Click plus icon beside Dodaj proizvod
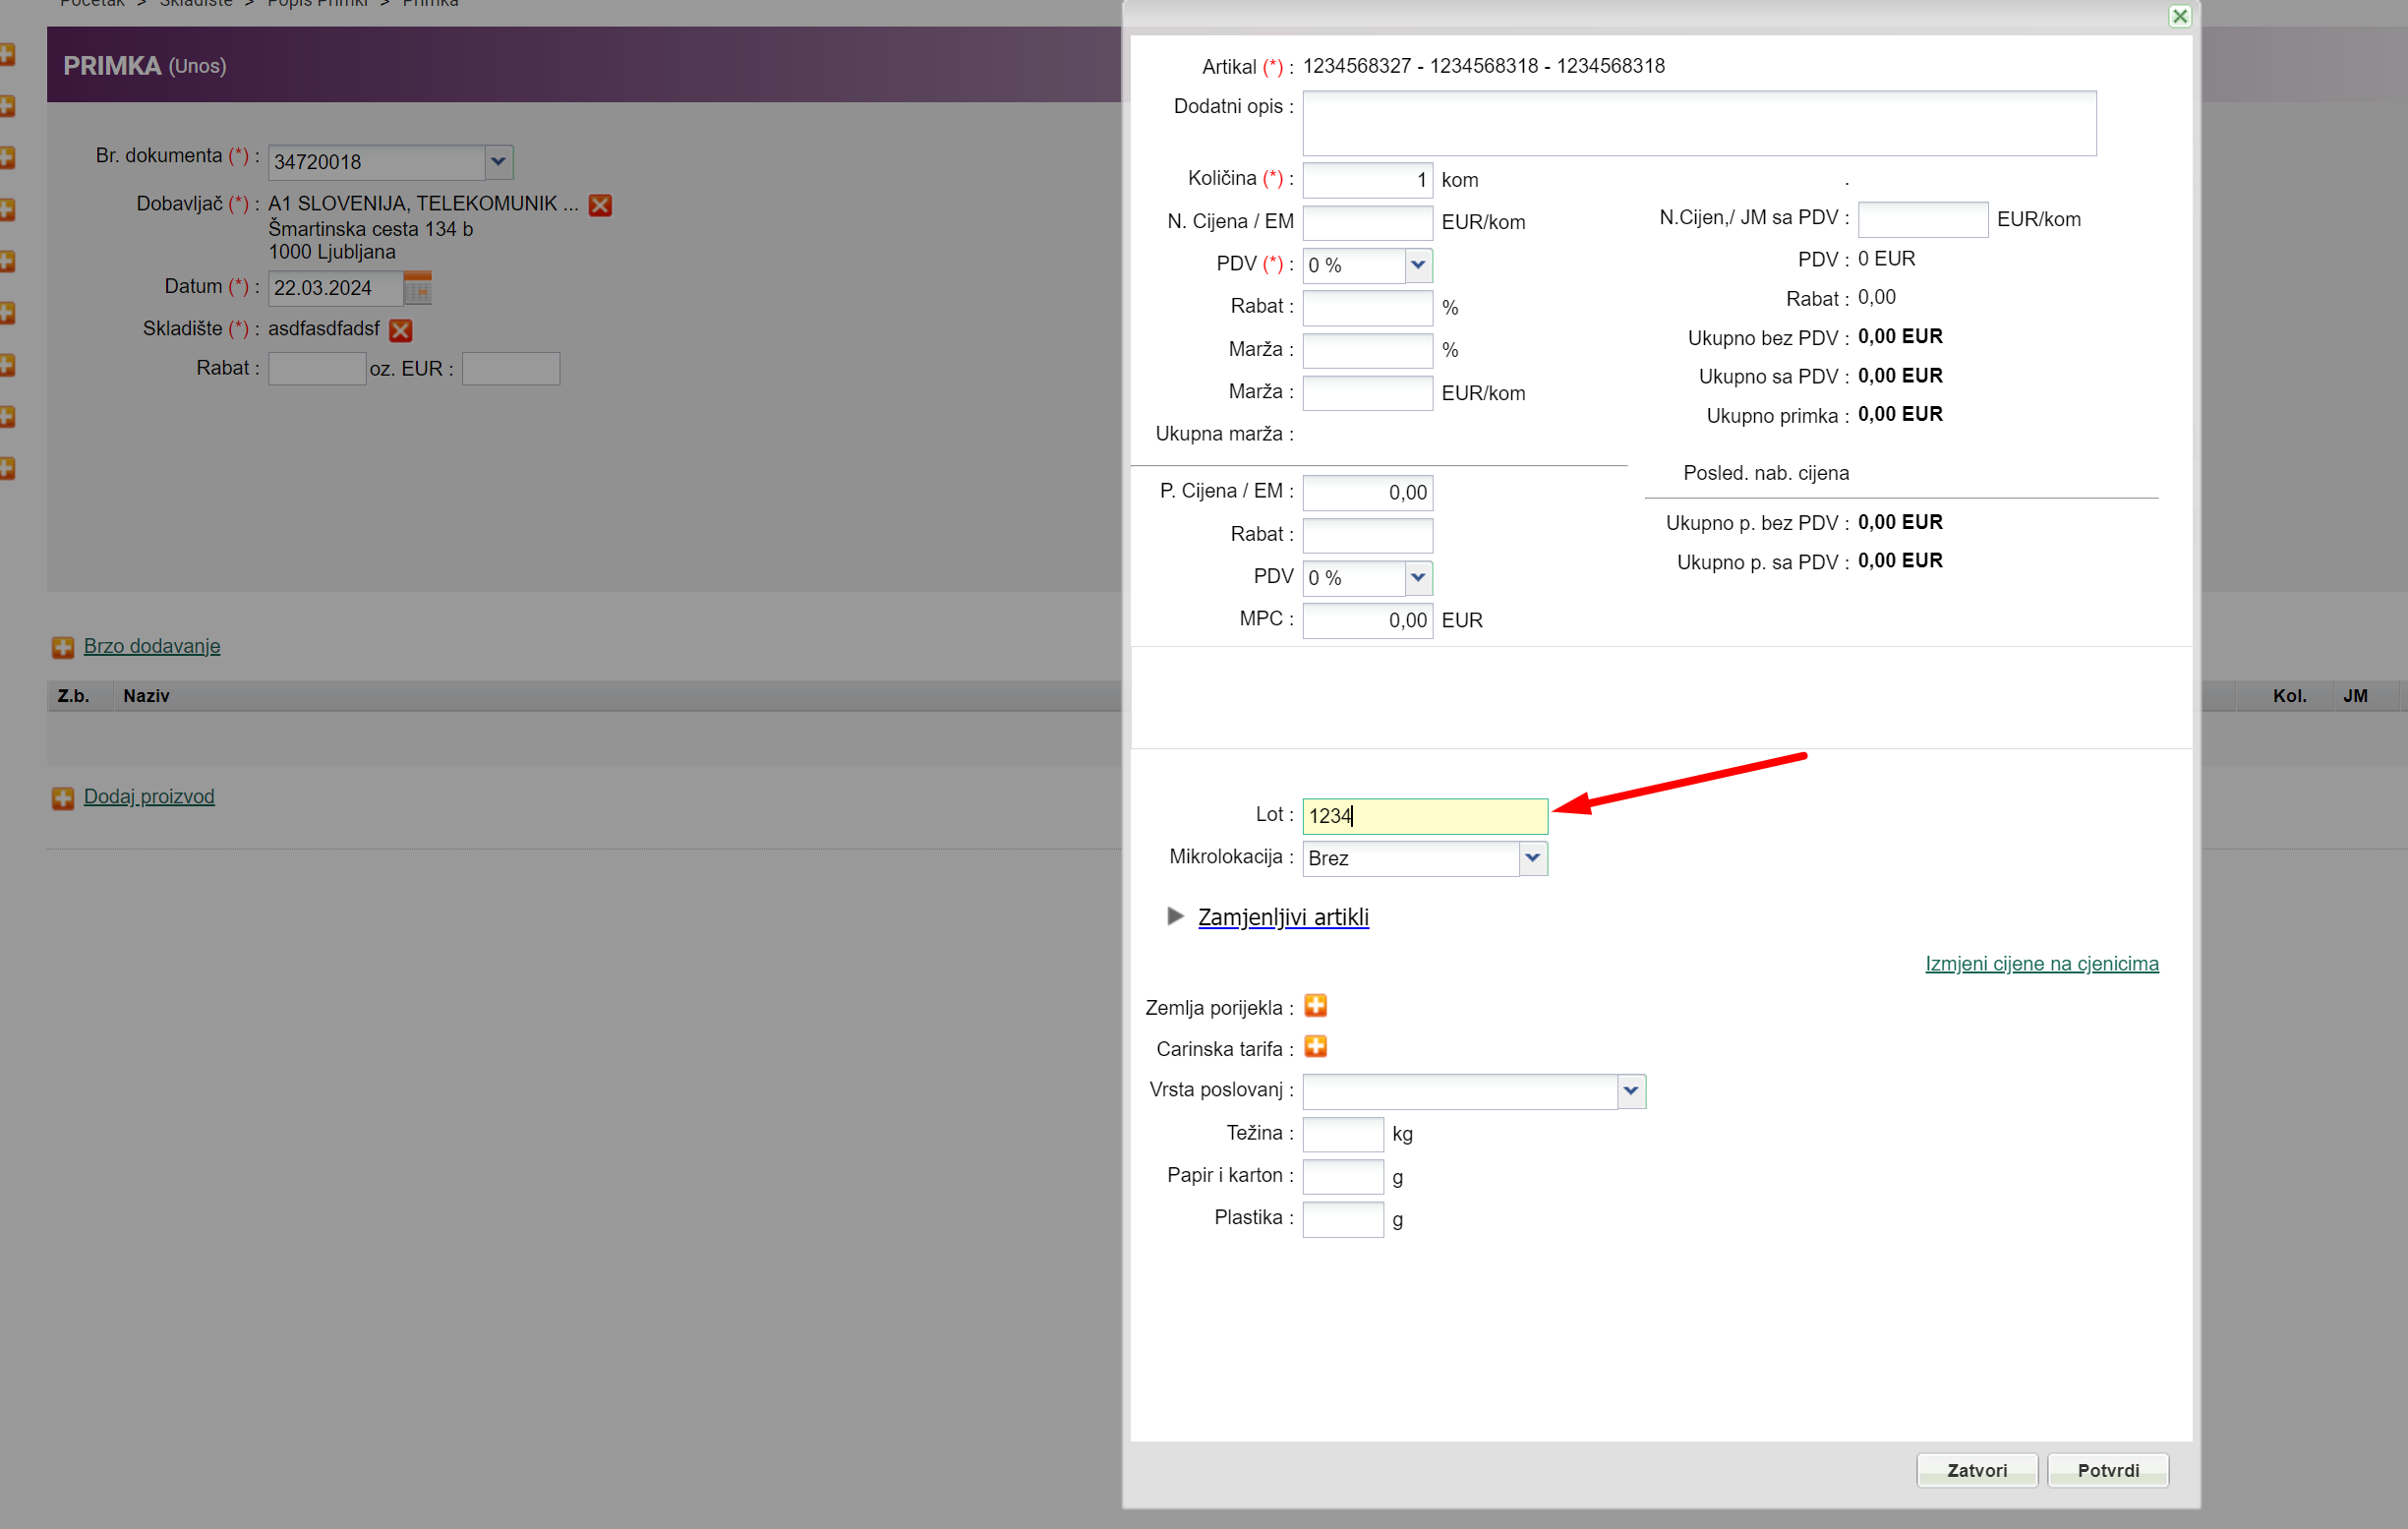This screenshot has width=2408, height=1529. (x=63, y=798)
